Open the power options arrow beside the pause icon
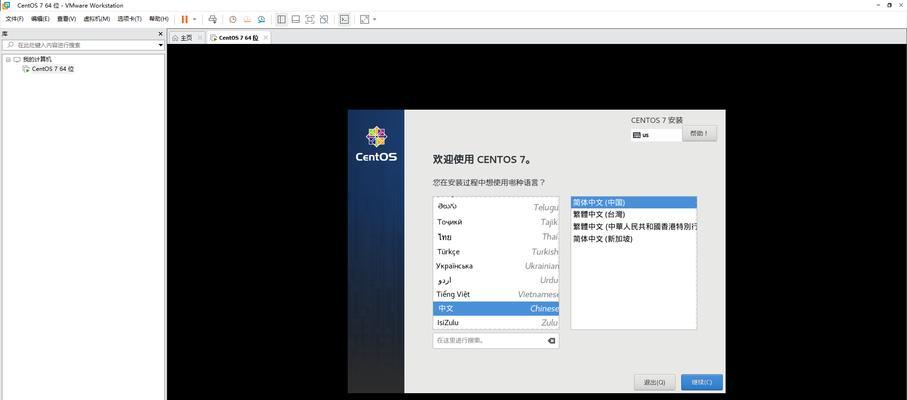Screen dimensions: 907x400 click(194, 19)
